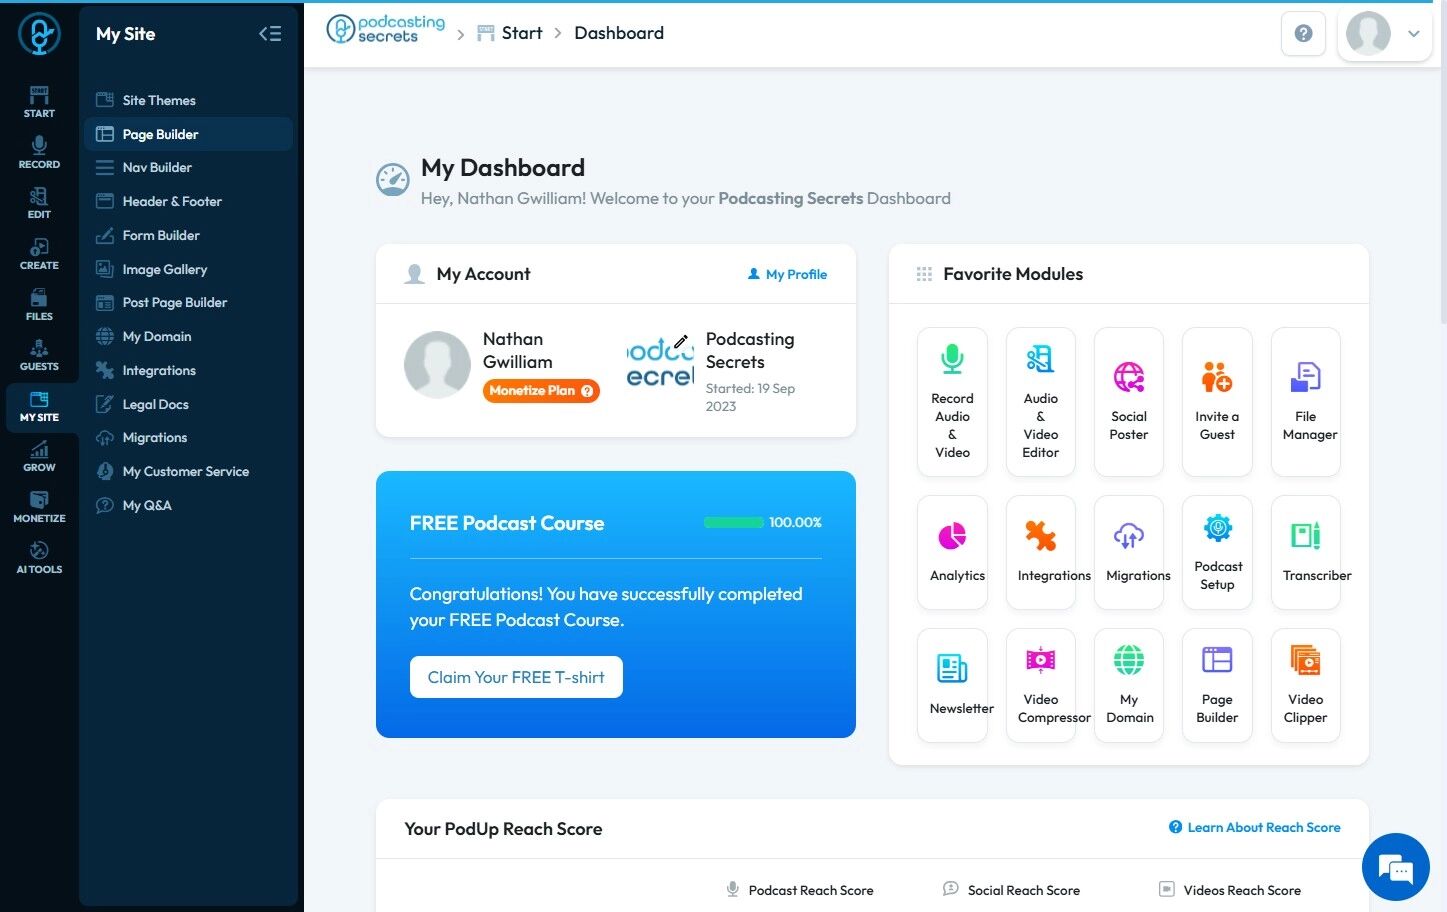Viewport: 1447px width, 912px height.
Task: Collapse the My Site sidebar panel
Action: pos(270,34)
